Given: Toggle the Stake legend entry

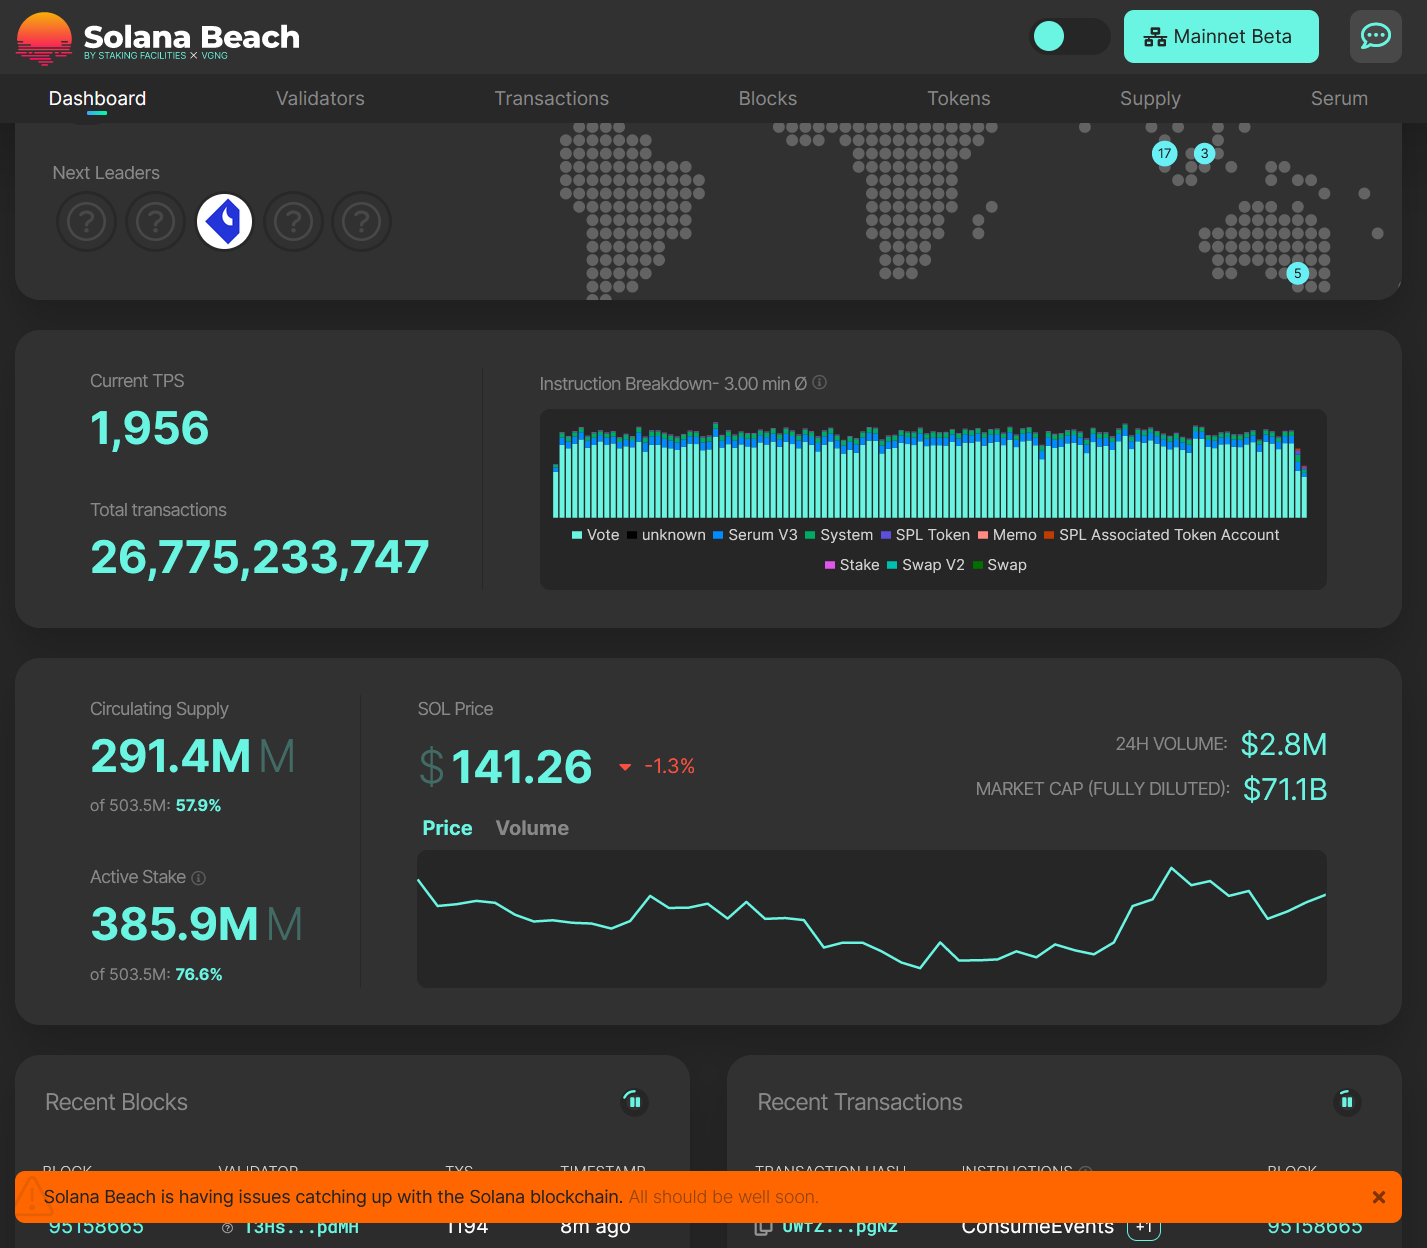Looking at the screenshot, I should [x=852, y=565].
